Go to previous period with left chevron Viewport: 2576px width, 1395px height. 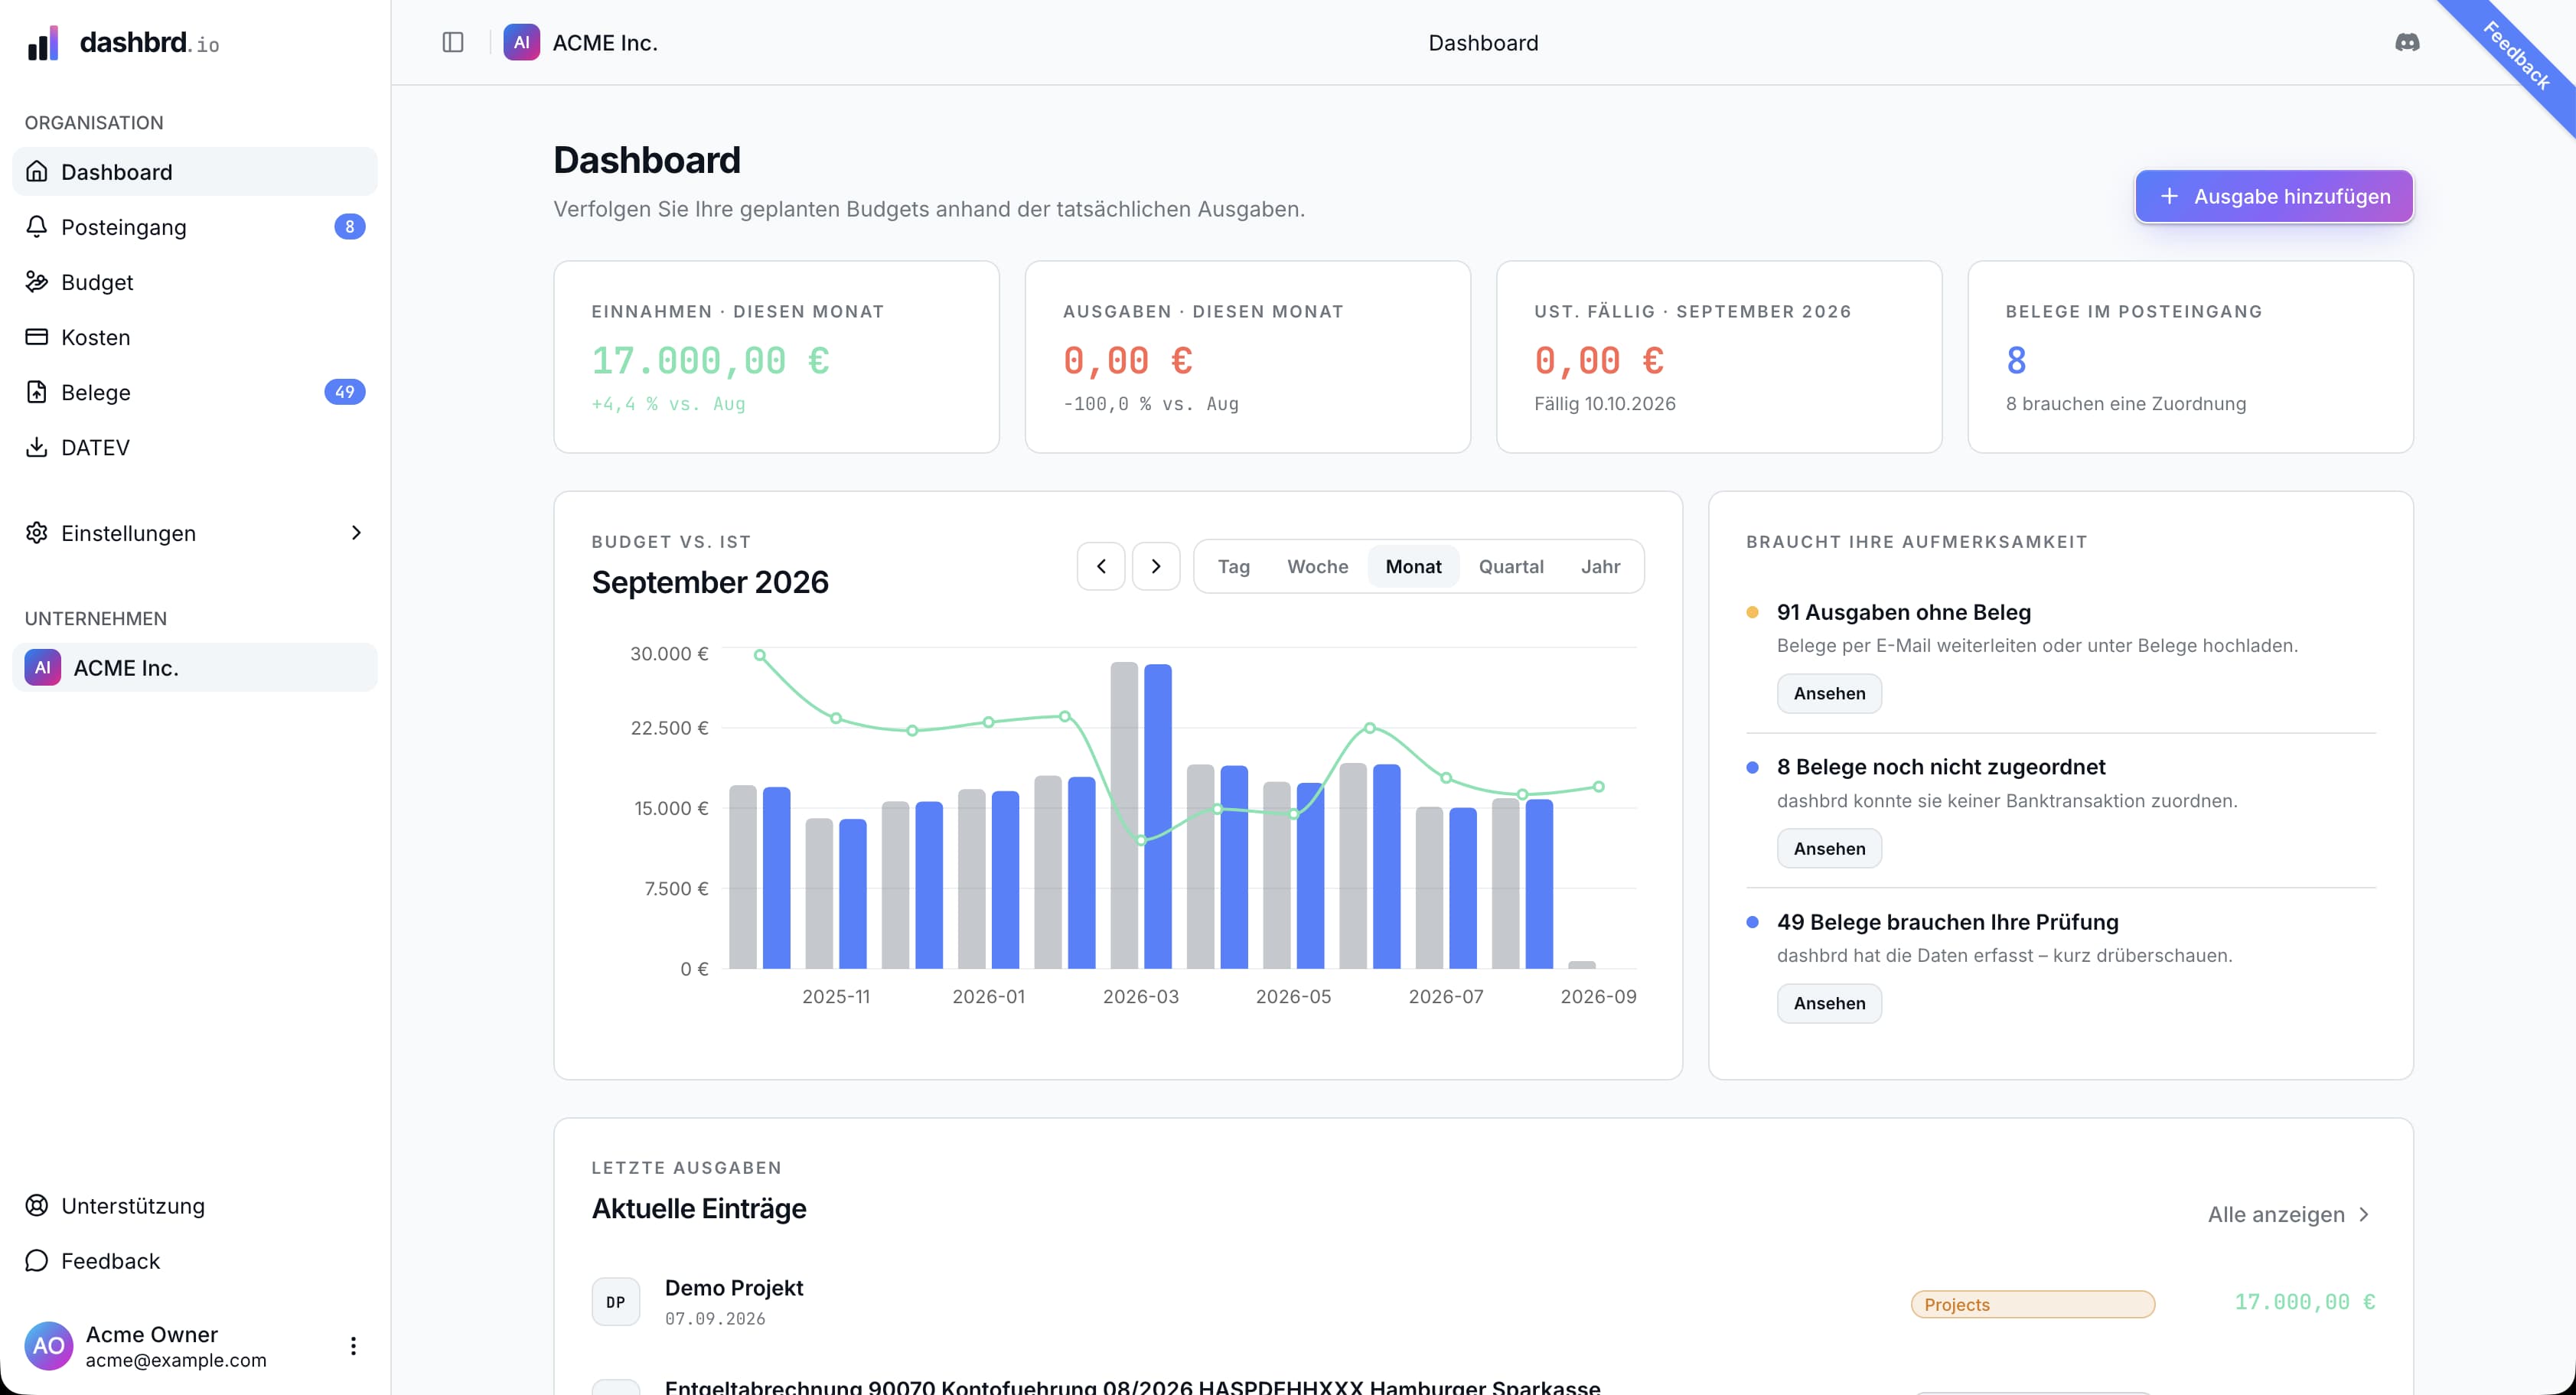[1100, 566]
